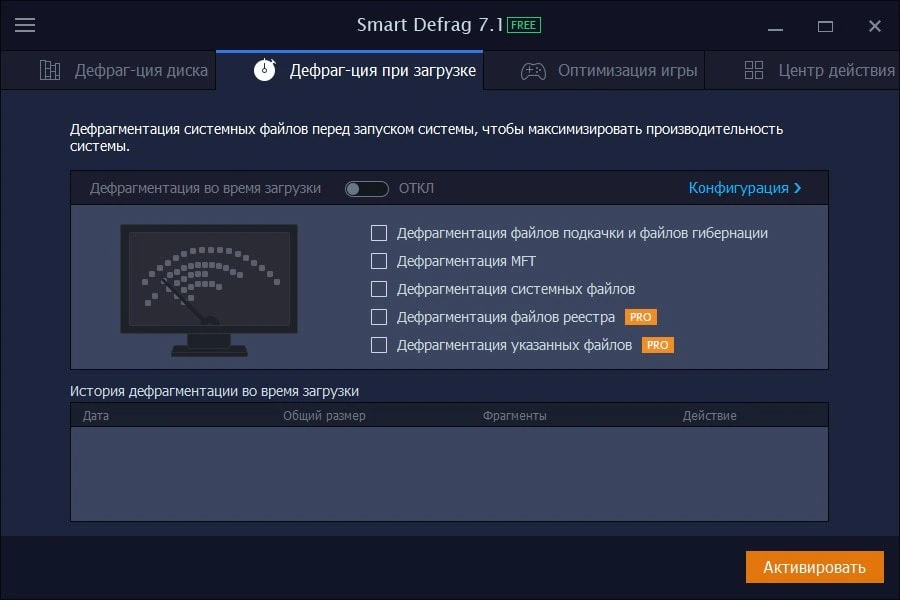Click the green FREE badge

(x=523, y=25)
